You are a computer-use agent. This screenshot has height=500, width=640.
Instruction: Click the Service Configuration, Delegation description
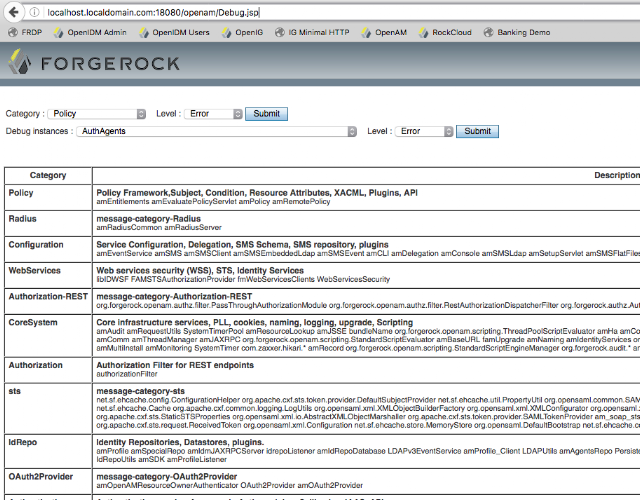pos(242,244)
